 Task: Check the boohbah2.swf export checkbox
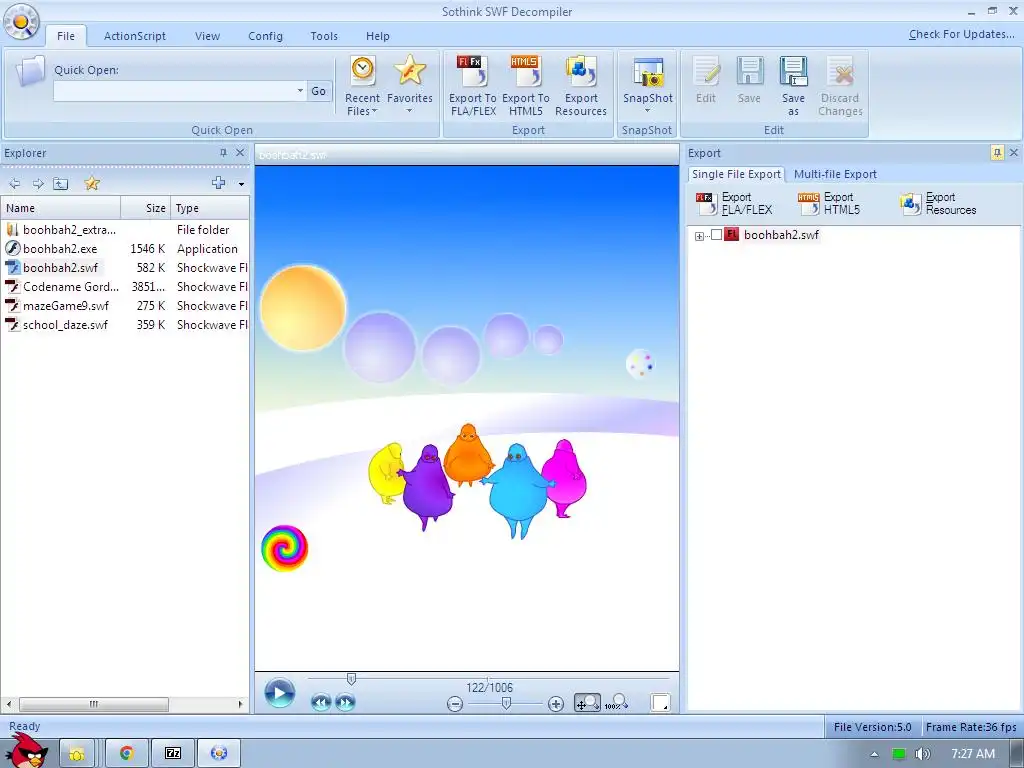pyautogui.click(x=716, y=235)
